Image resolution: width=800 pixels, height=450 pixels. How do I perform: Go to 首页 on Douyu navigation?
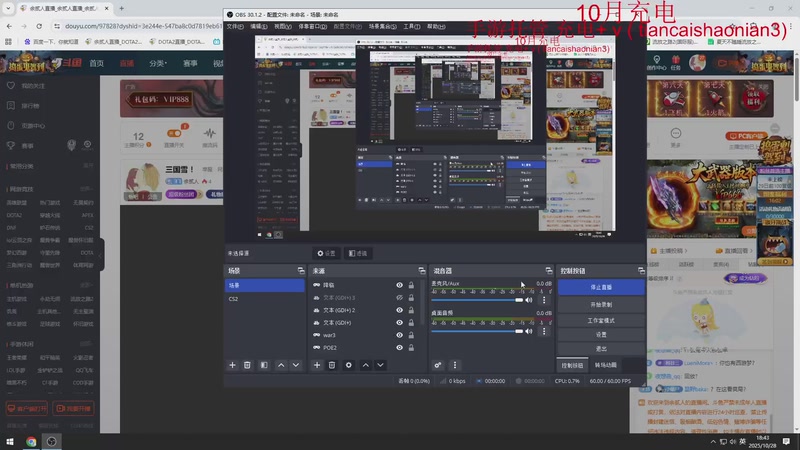pyautogui.click(x=96, y=63)
